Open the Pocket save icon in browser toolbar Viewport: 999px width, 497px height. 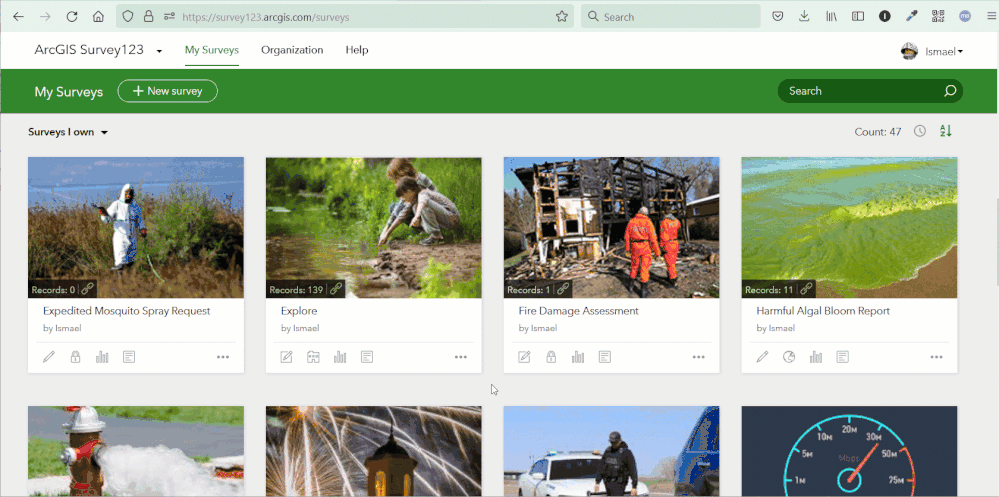coord(778,17)
